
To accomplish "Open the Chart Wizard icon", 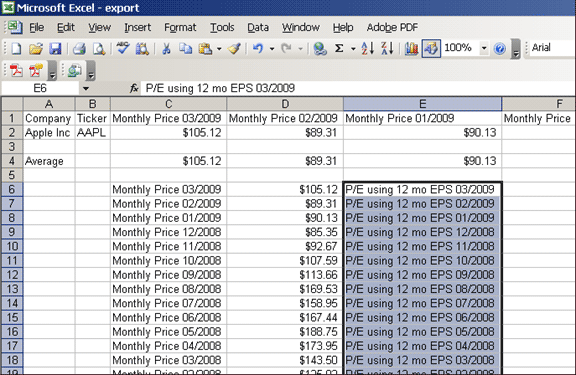I will click(x=411, y=48).
